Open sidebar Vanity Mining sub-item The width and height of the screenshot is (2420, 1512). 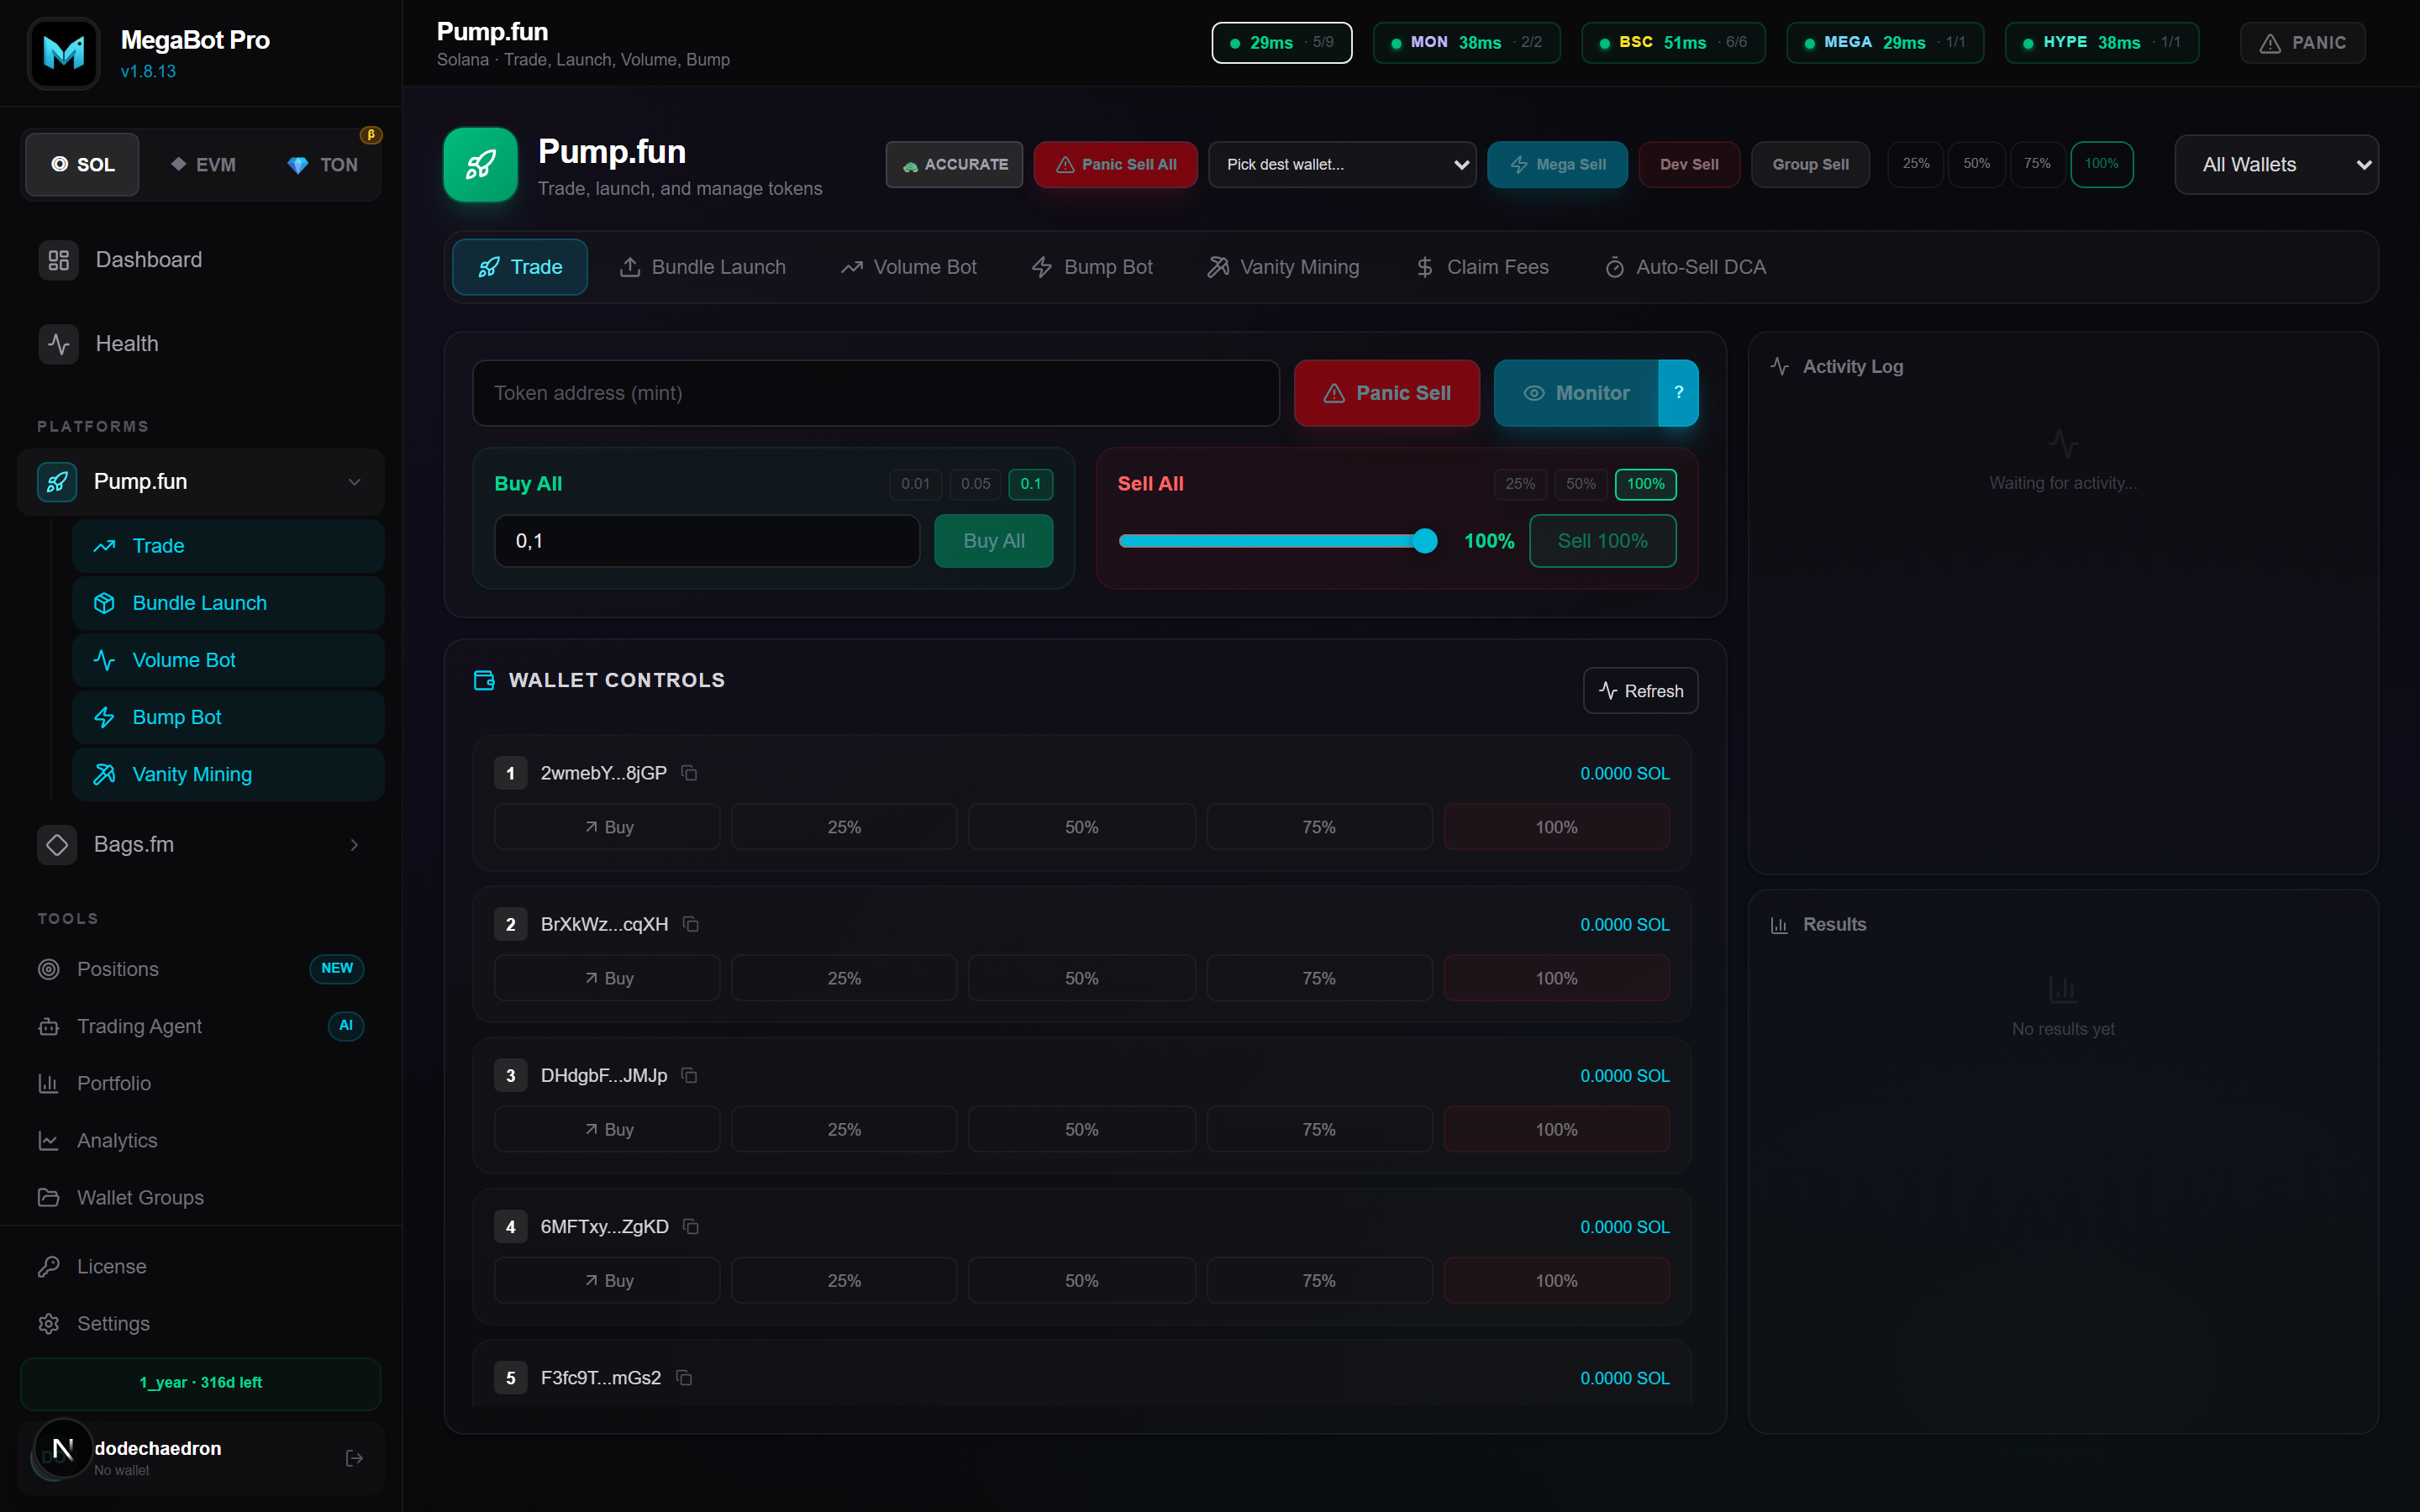228,774
